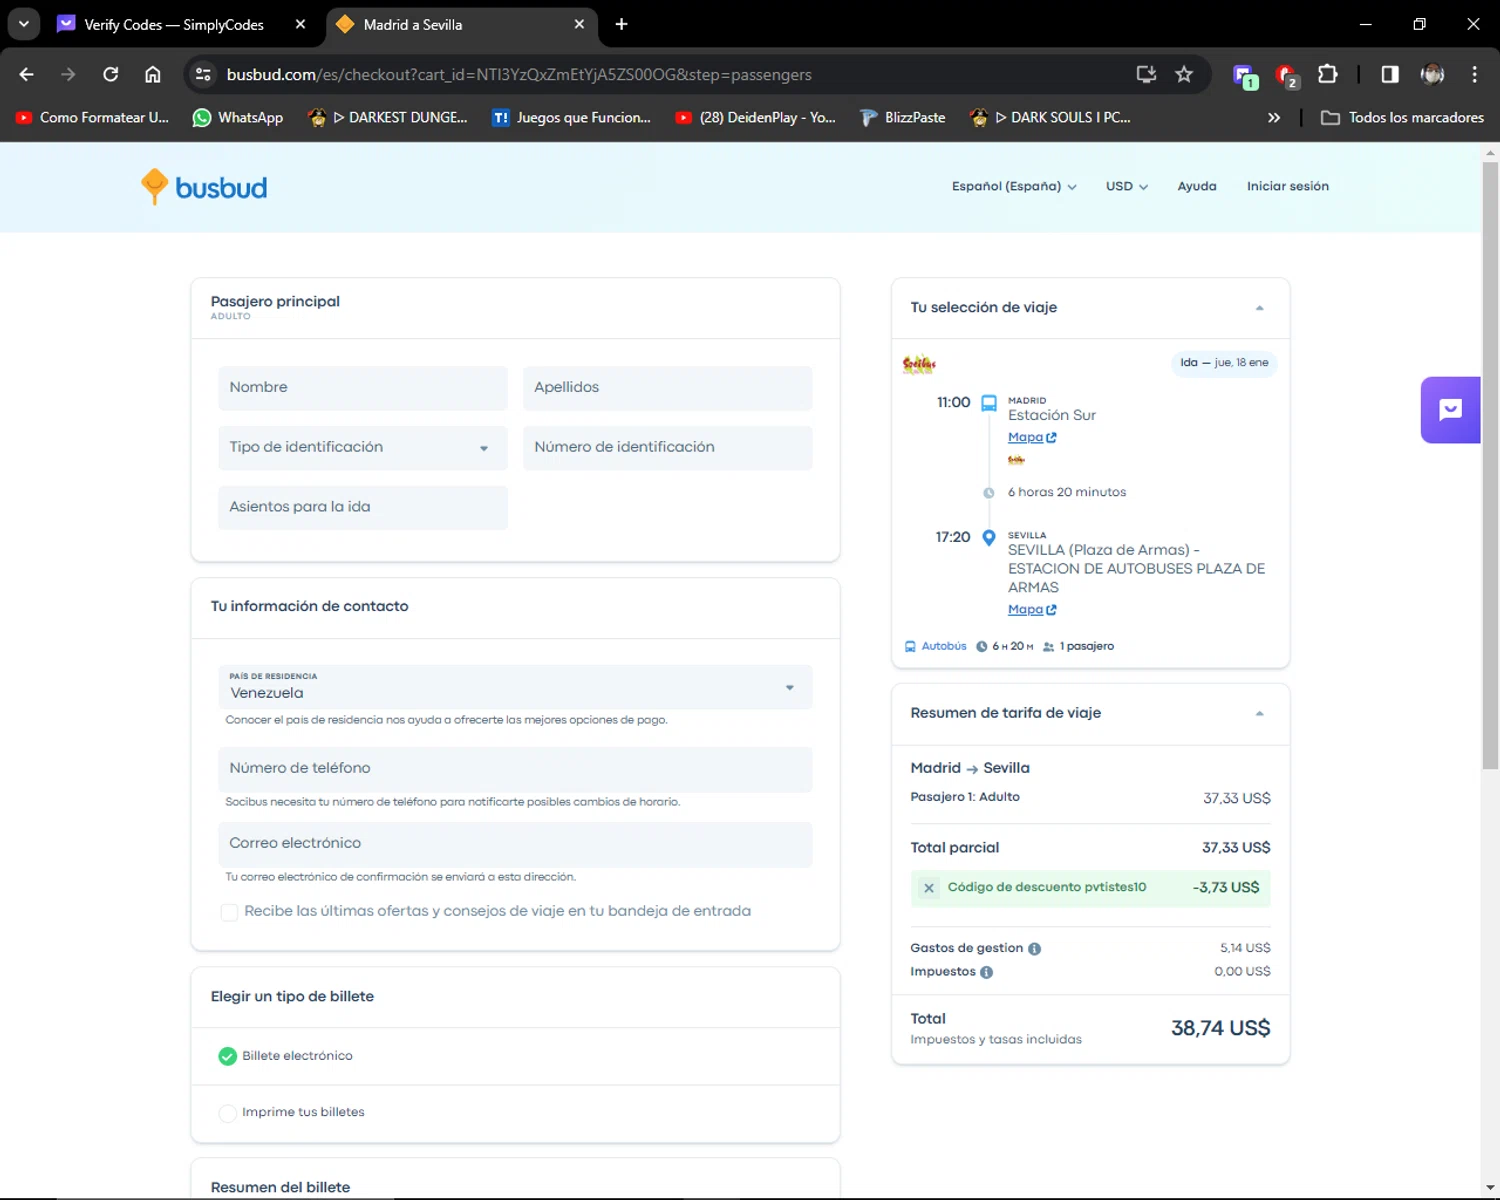Click the Apellidos input field
This screenshot has width=1500, height=1200.
(x=668, y=388)
